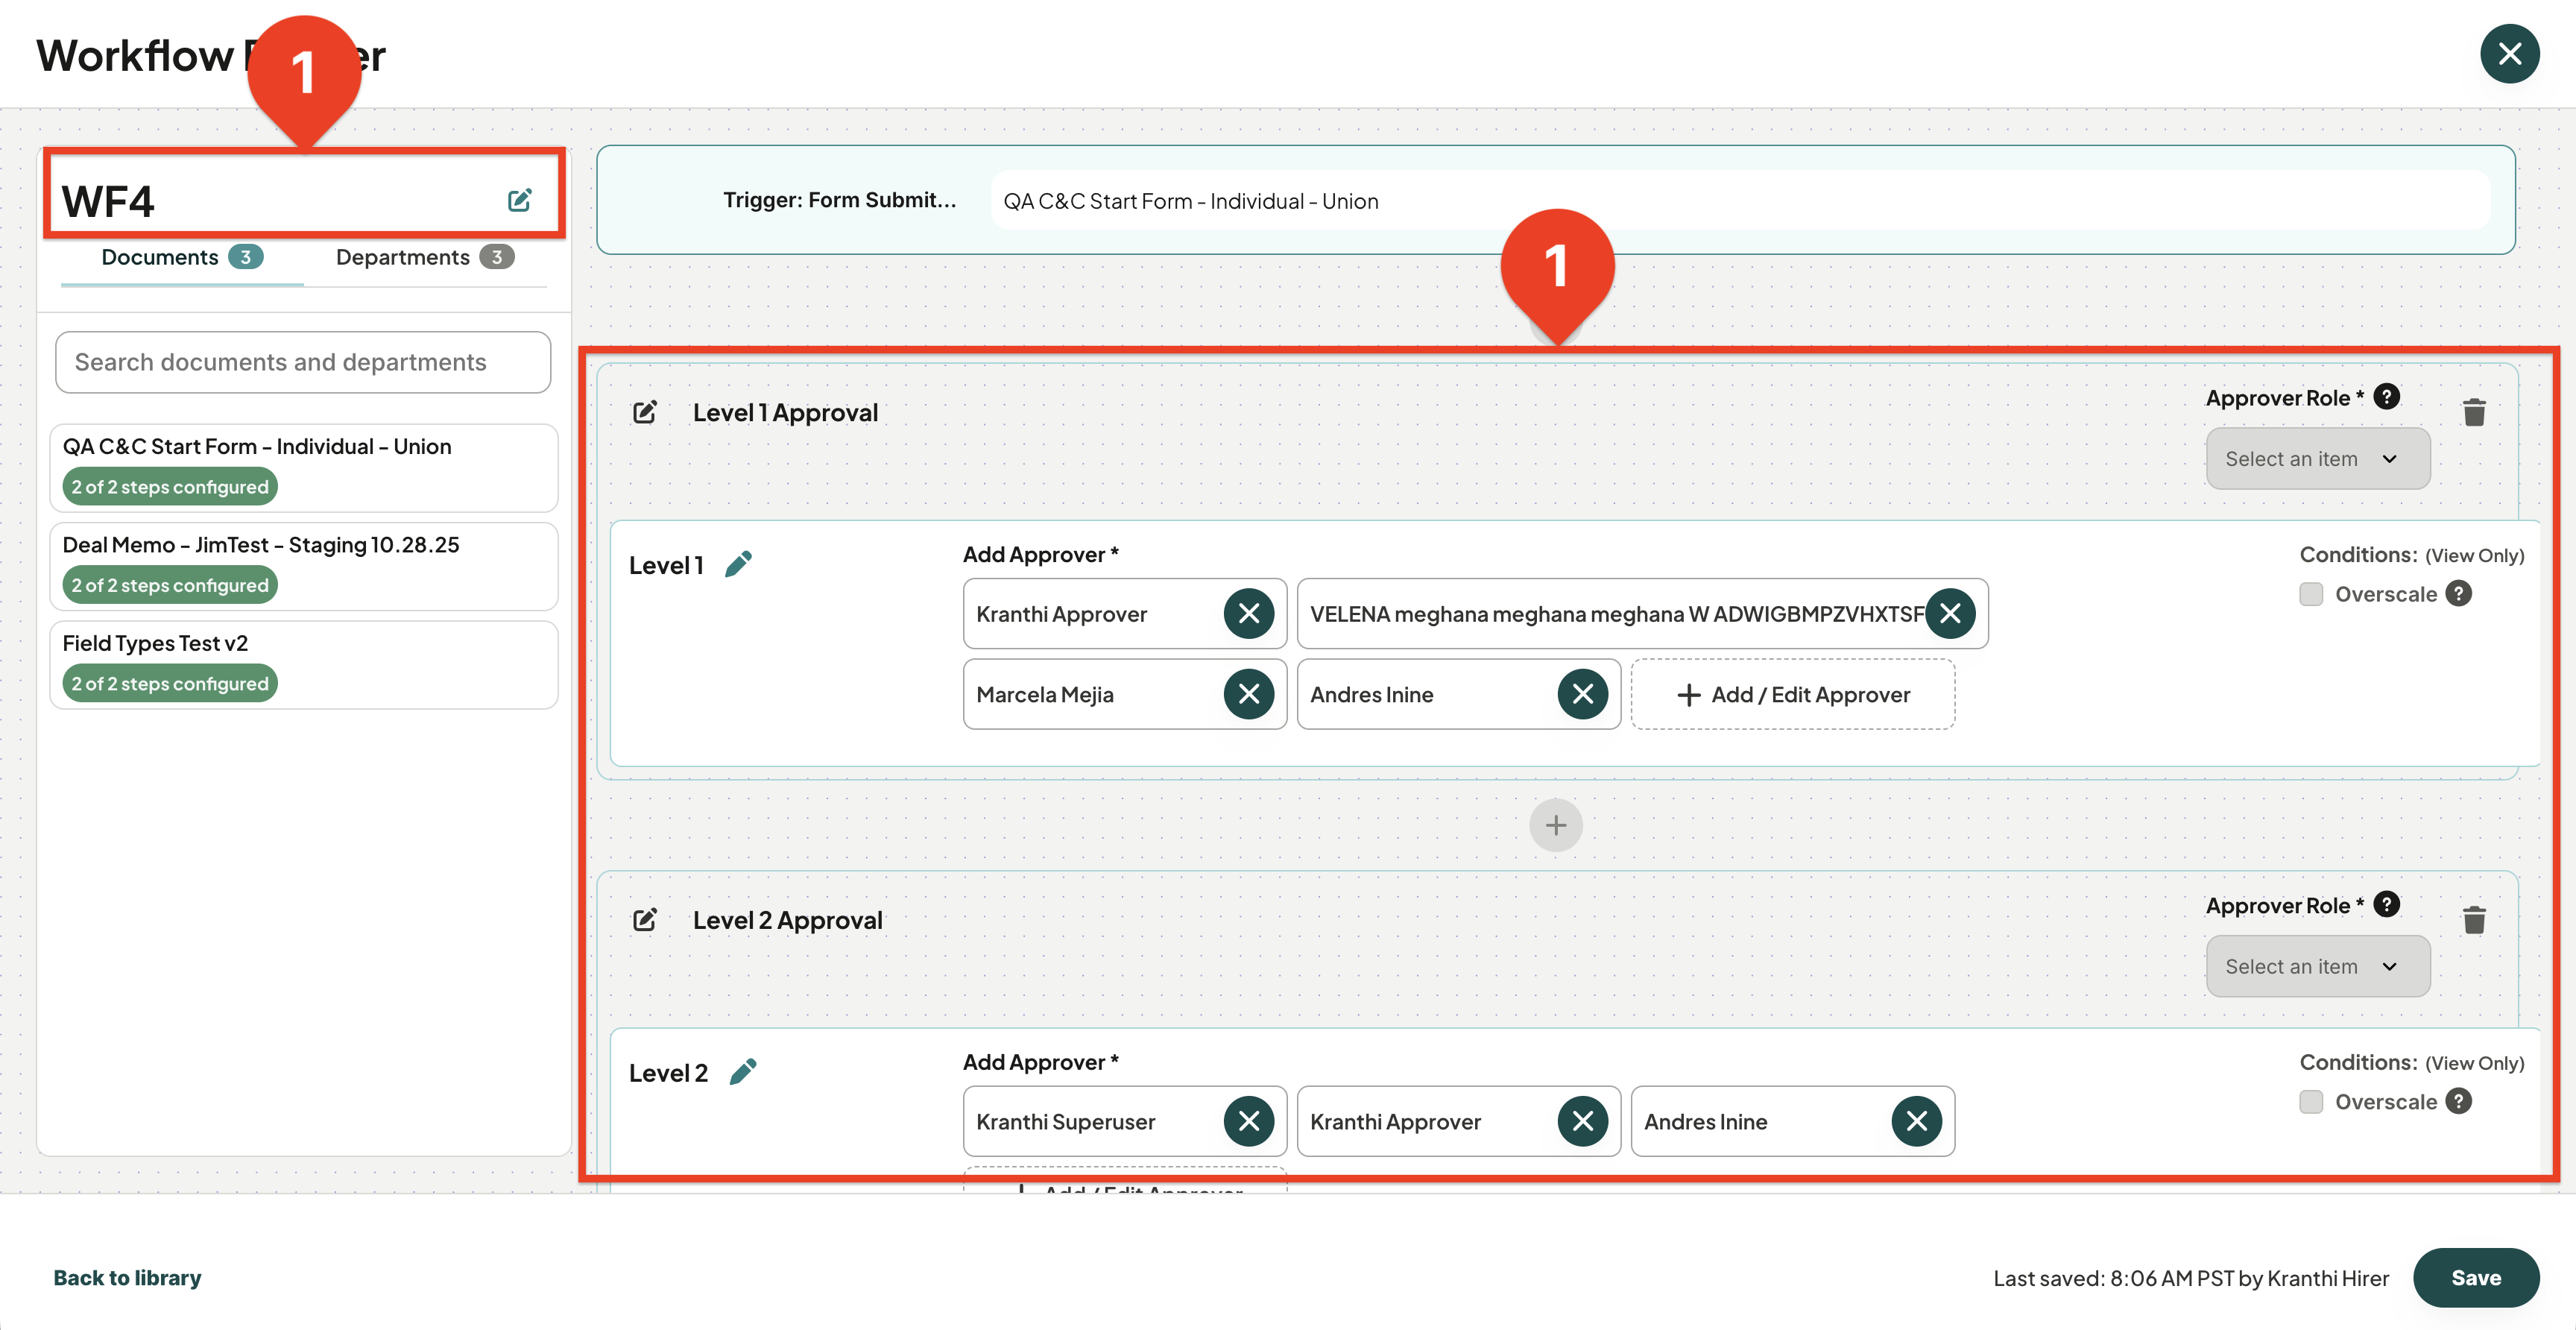Remove Marcela Mejia approver

coord(1249,694)
